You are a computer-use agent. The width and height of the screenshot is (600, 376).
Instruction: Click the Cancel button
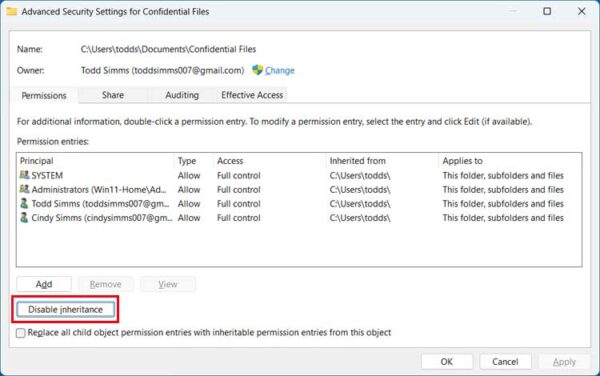tap(505, 361)
